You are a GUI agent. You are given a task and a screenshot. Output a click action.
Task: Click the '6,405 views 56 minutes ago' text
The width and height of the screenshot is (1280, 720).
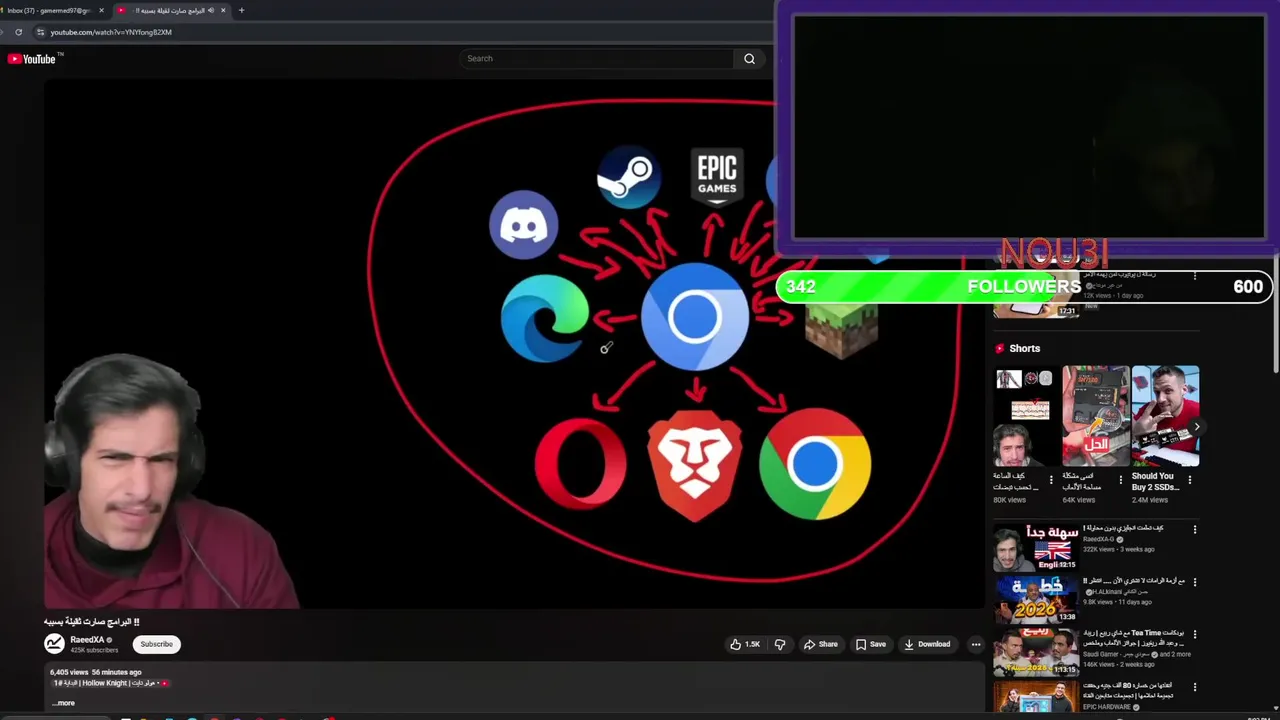pos(96,672)
